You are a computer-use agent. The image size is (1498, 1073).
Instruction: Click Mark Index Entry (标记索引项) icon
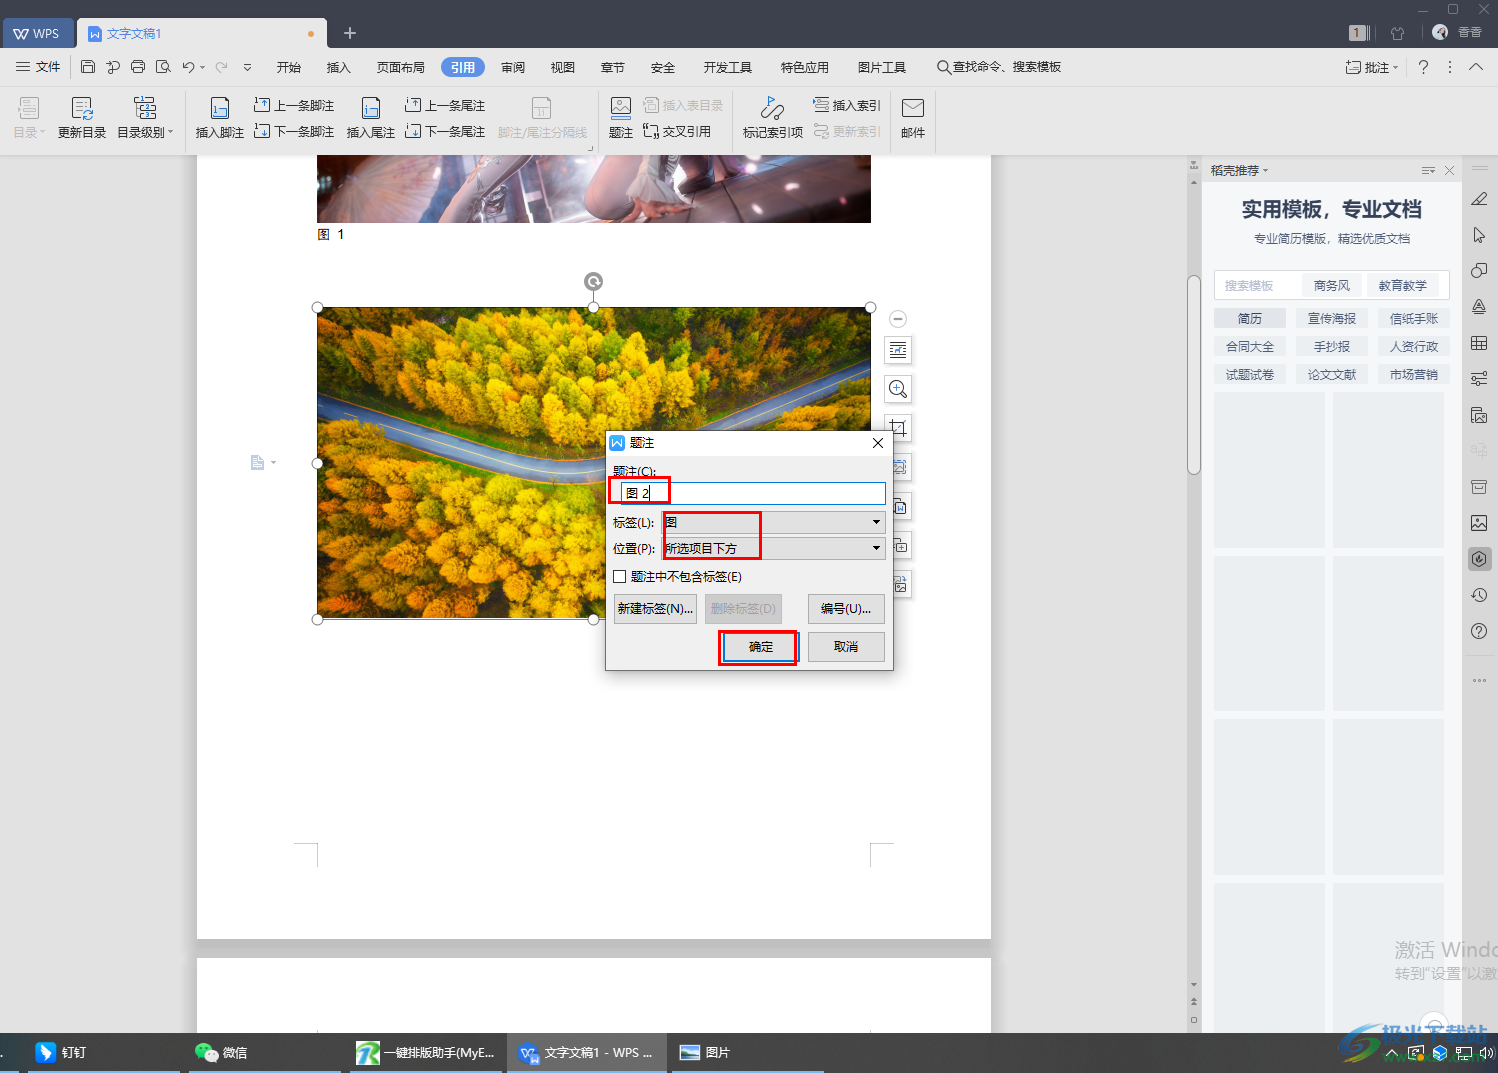[x=772, y=118]
